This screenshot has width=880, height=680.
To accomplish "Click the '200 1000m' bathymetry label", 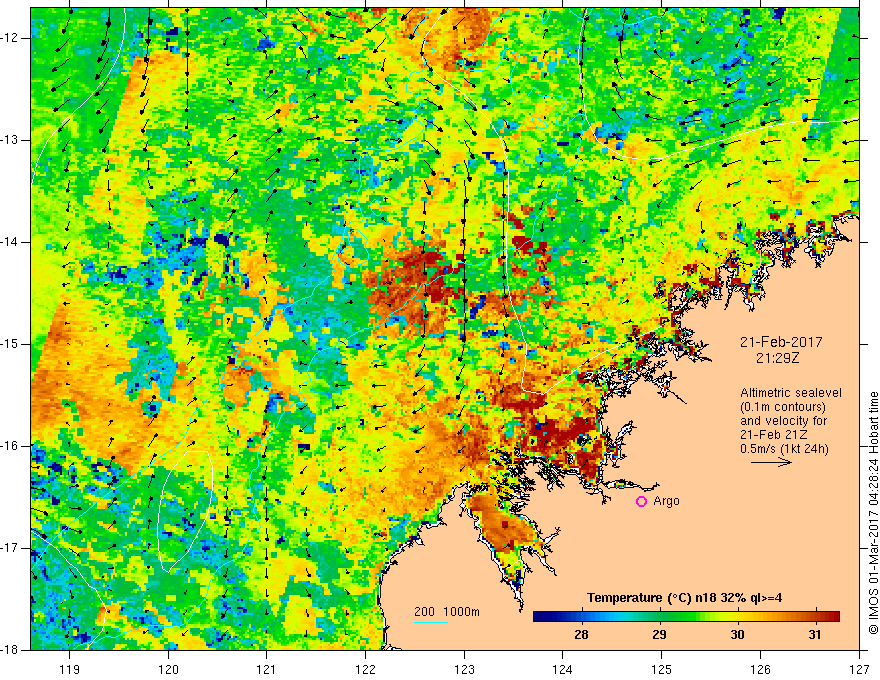I will (x=447, y=612).
